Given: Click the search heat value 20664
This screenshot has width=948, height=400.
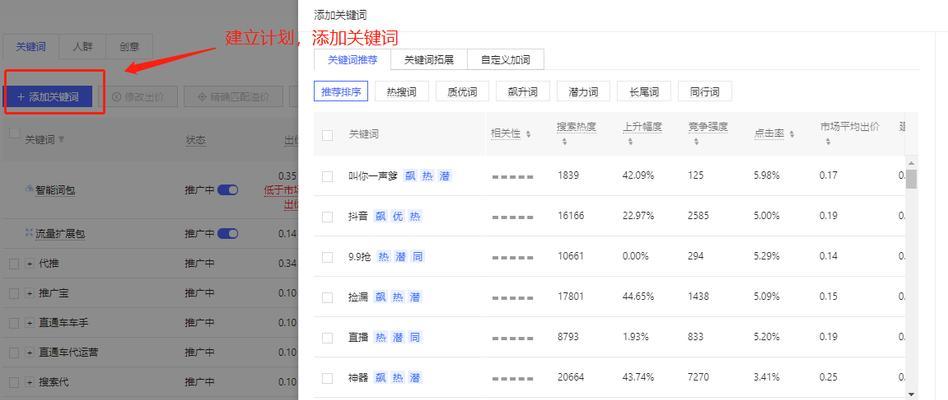Looking at the screenshot, I should [571, 377].
